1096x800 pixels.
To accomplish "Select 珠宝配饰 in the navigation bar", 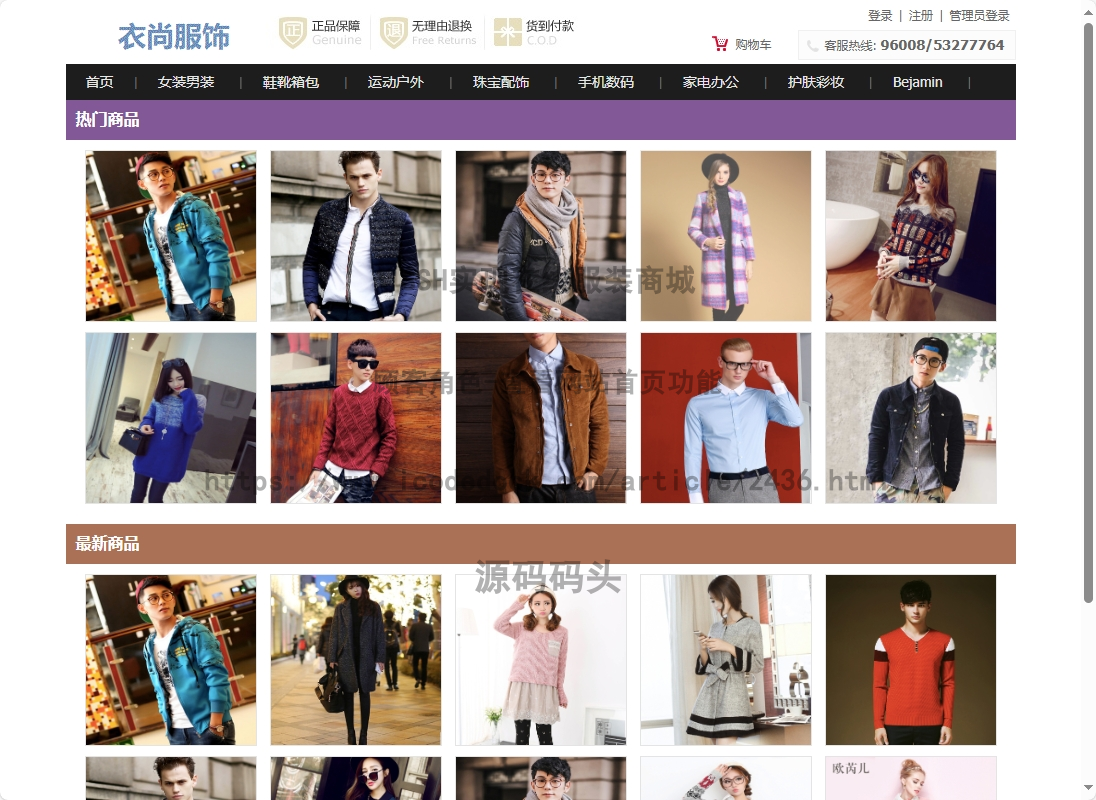I will point(500,82).
